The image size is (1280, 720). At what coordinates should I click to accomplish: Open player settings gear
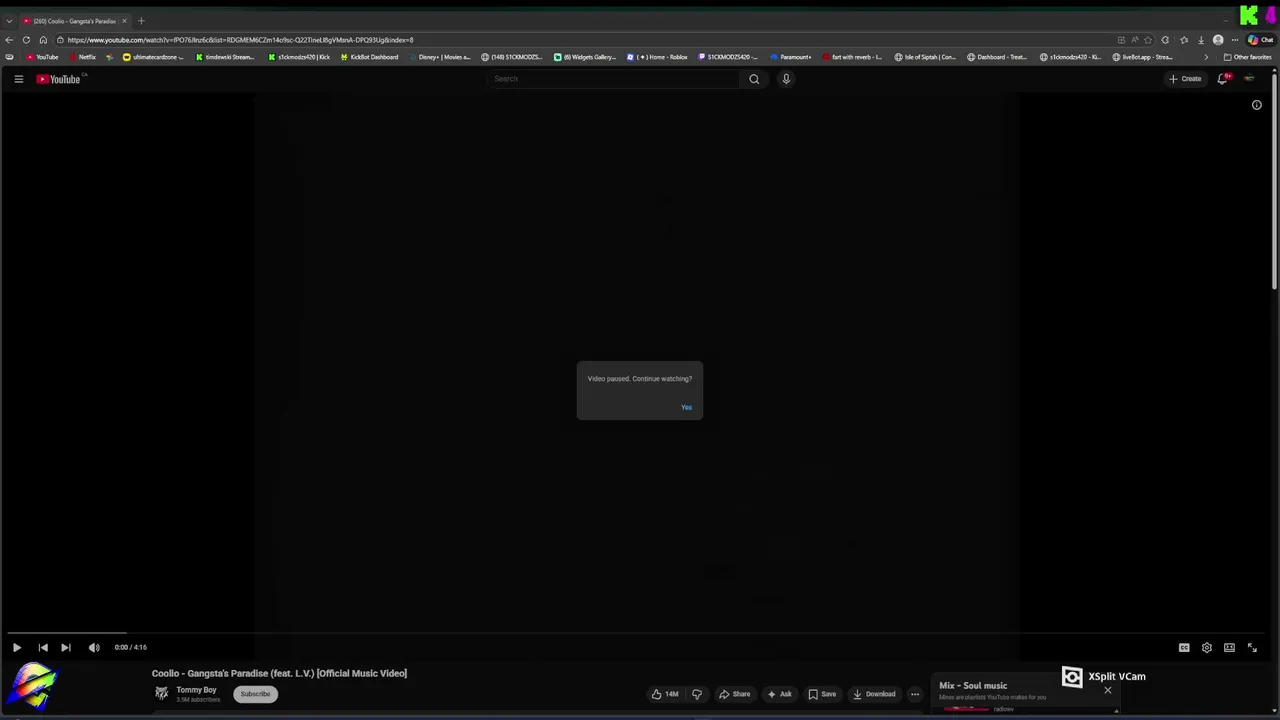point(1207,647)
